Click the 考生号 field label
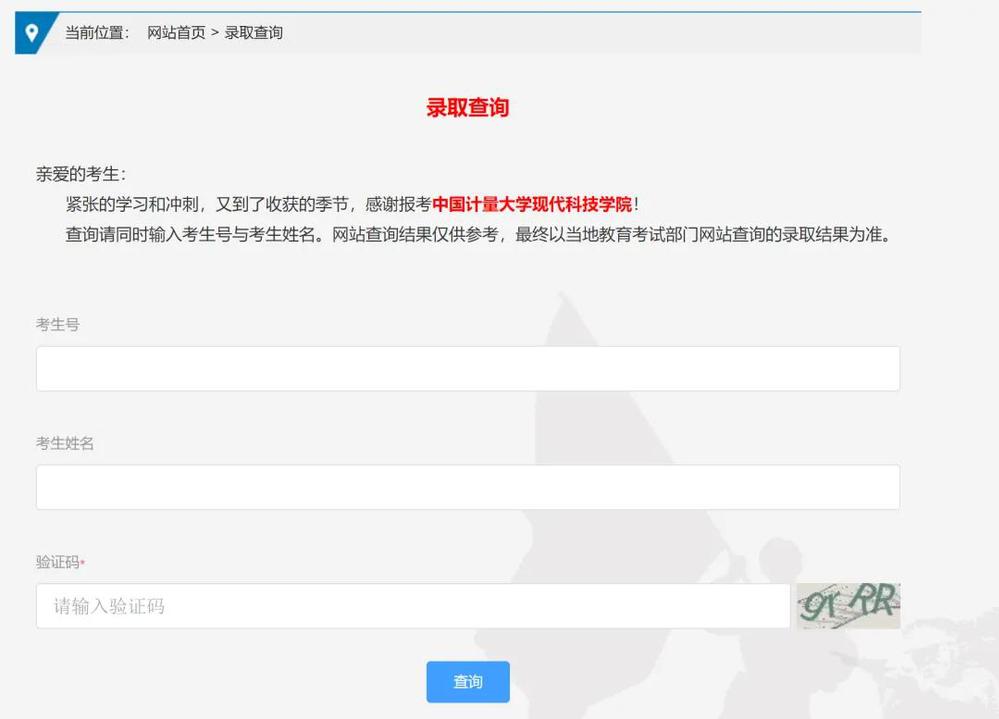 [58, 325]
